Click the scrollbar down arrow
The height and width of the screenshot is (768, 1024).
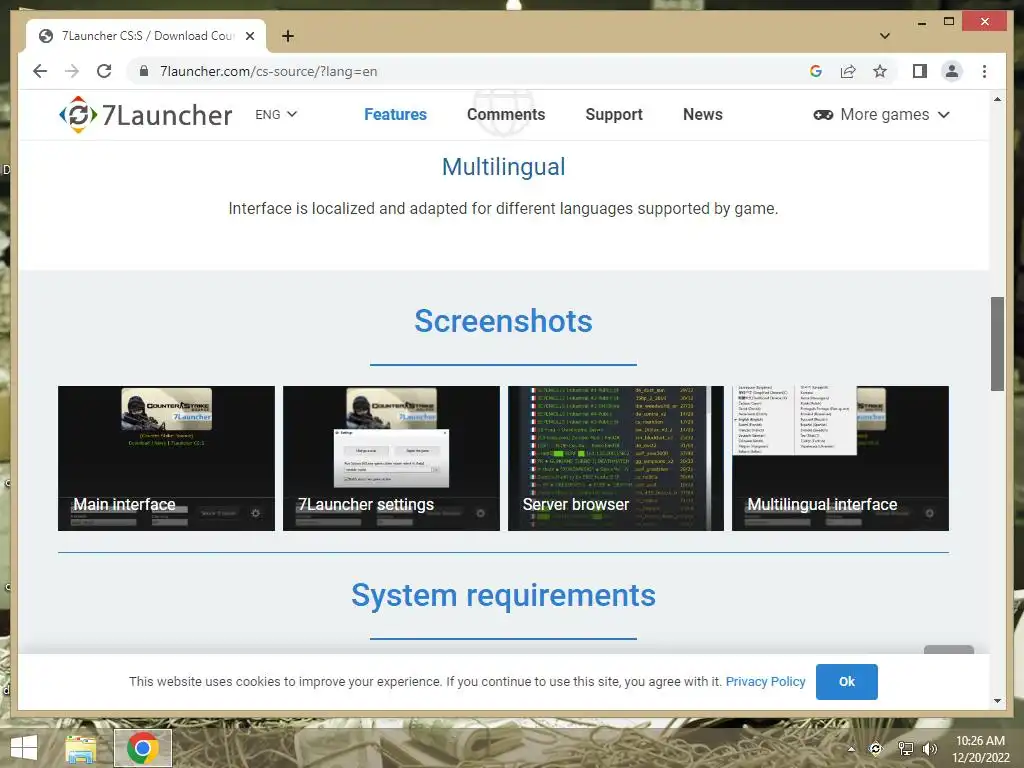(997, 701)
